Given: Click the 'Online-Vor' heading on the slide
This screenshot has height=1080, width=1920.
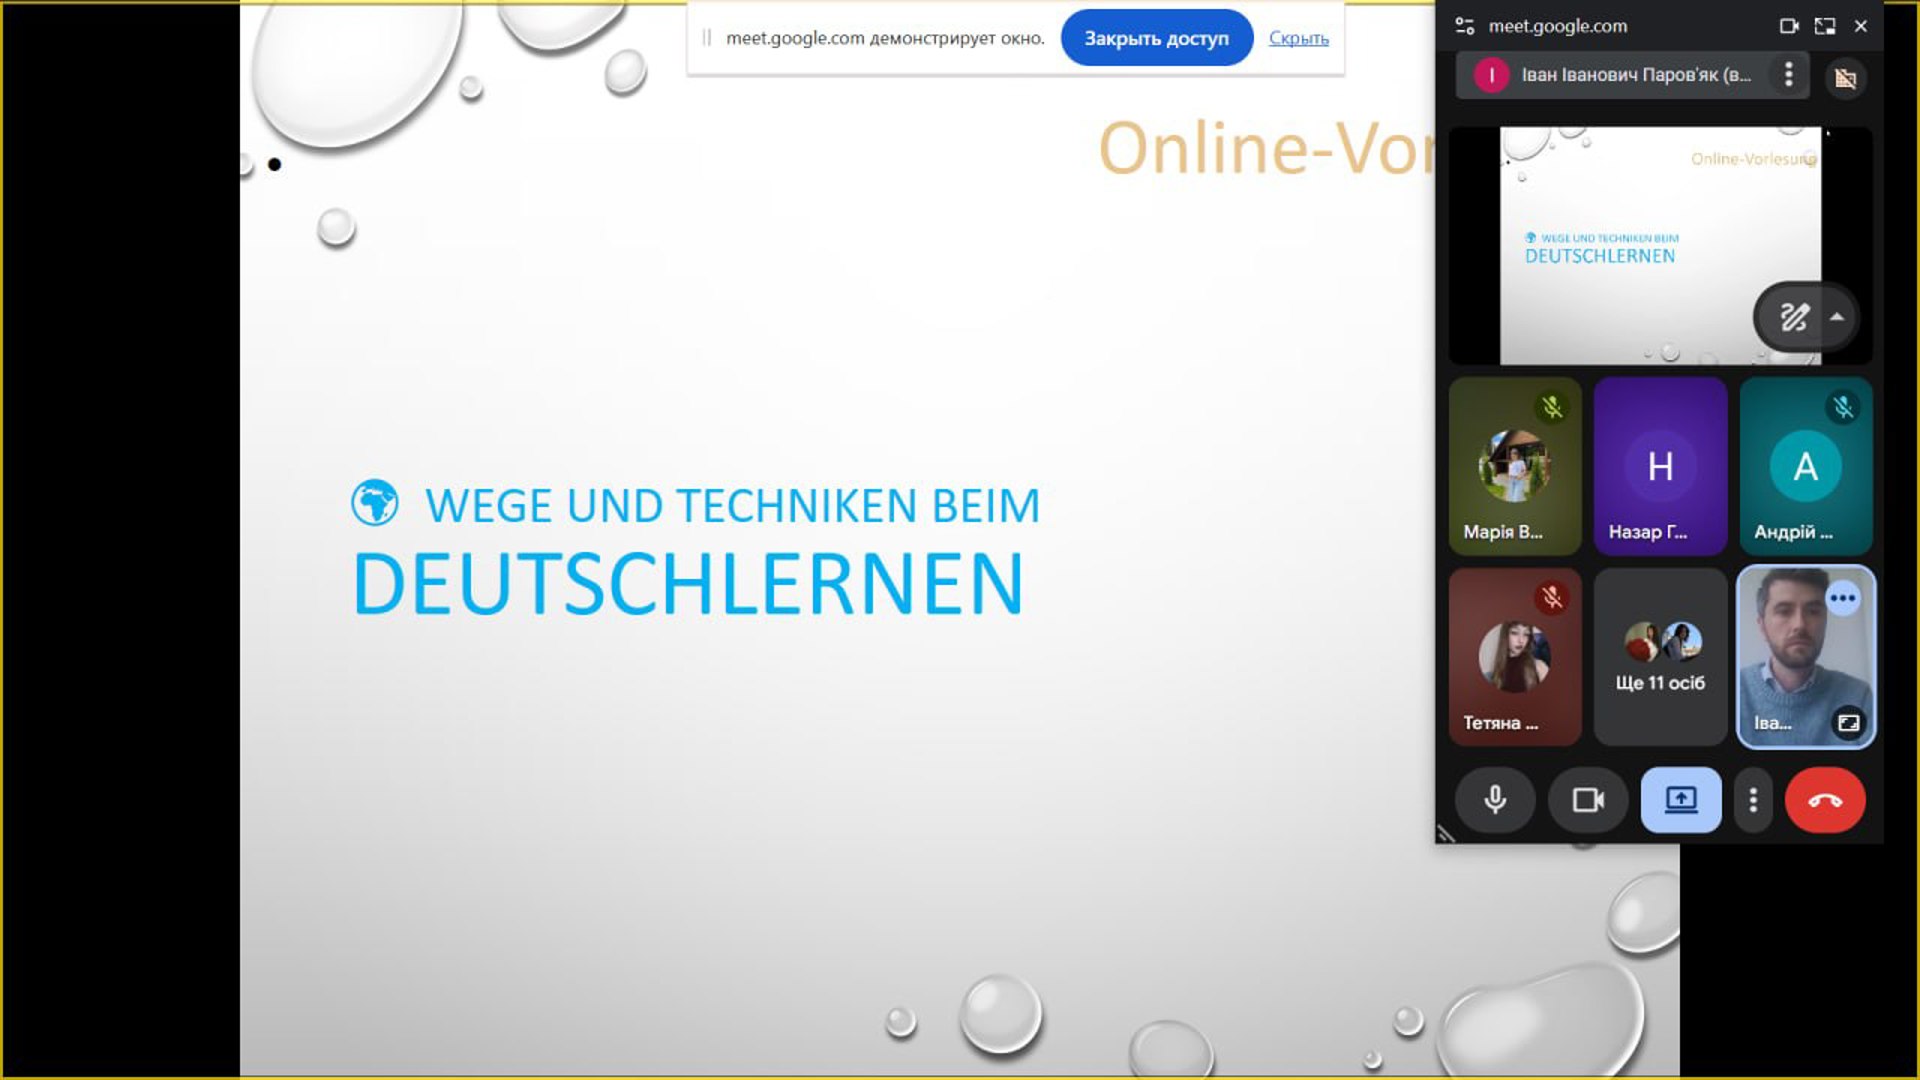Looking at the screenshot, I should (x=1266, y=148).
